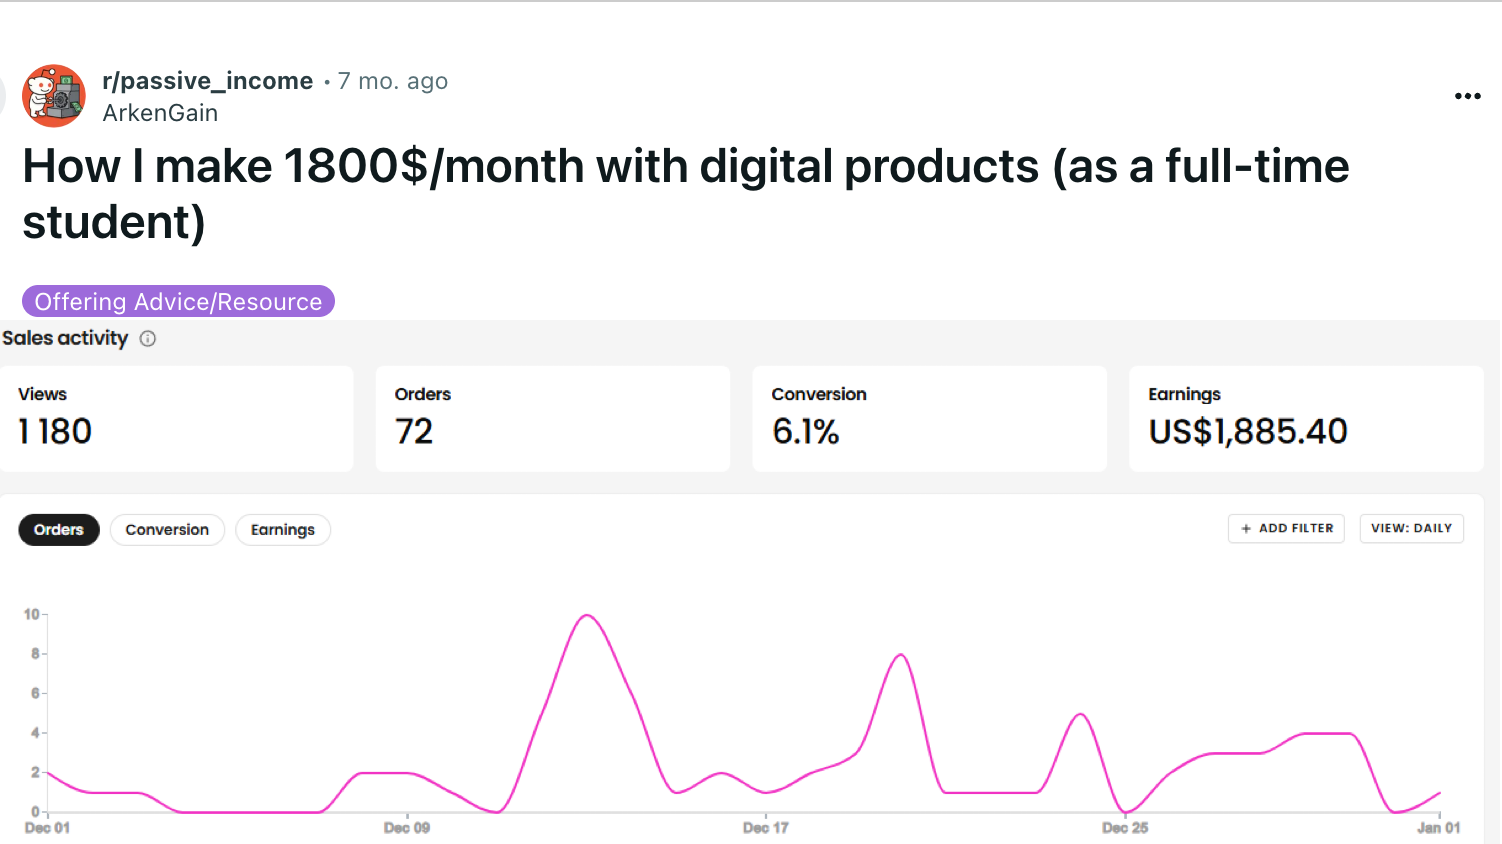Click the Sales activity info icon
The image size is (1502, 844).
(x=148, y=339)
